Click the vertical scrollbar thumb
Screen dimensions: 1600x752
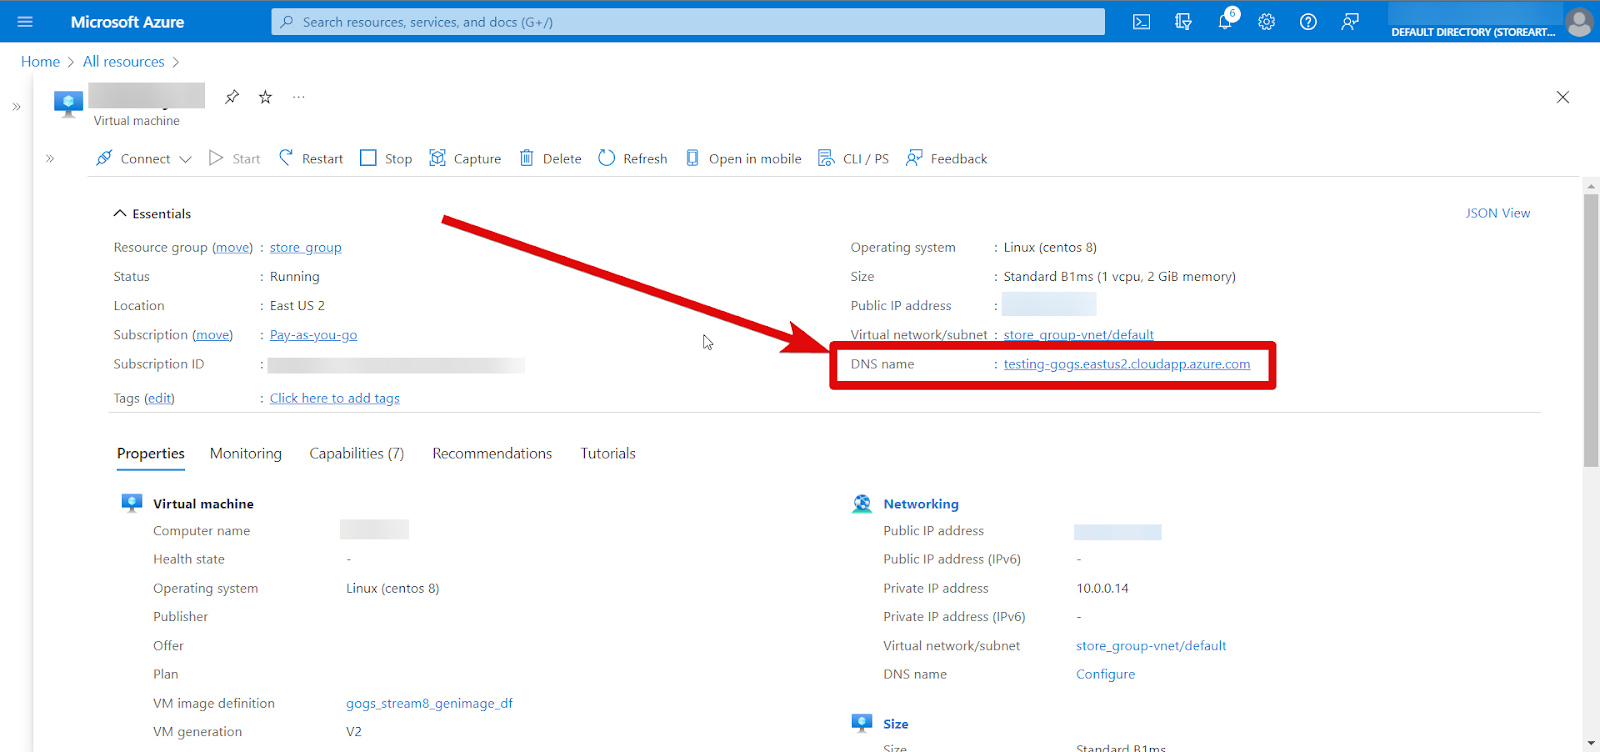[1591, 330]
